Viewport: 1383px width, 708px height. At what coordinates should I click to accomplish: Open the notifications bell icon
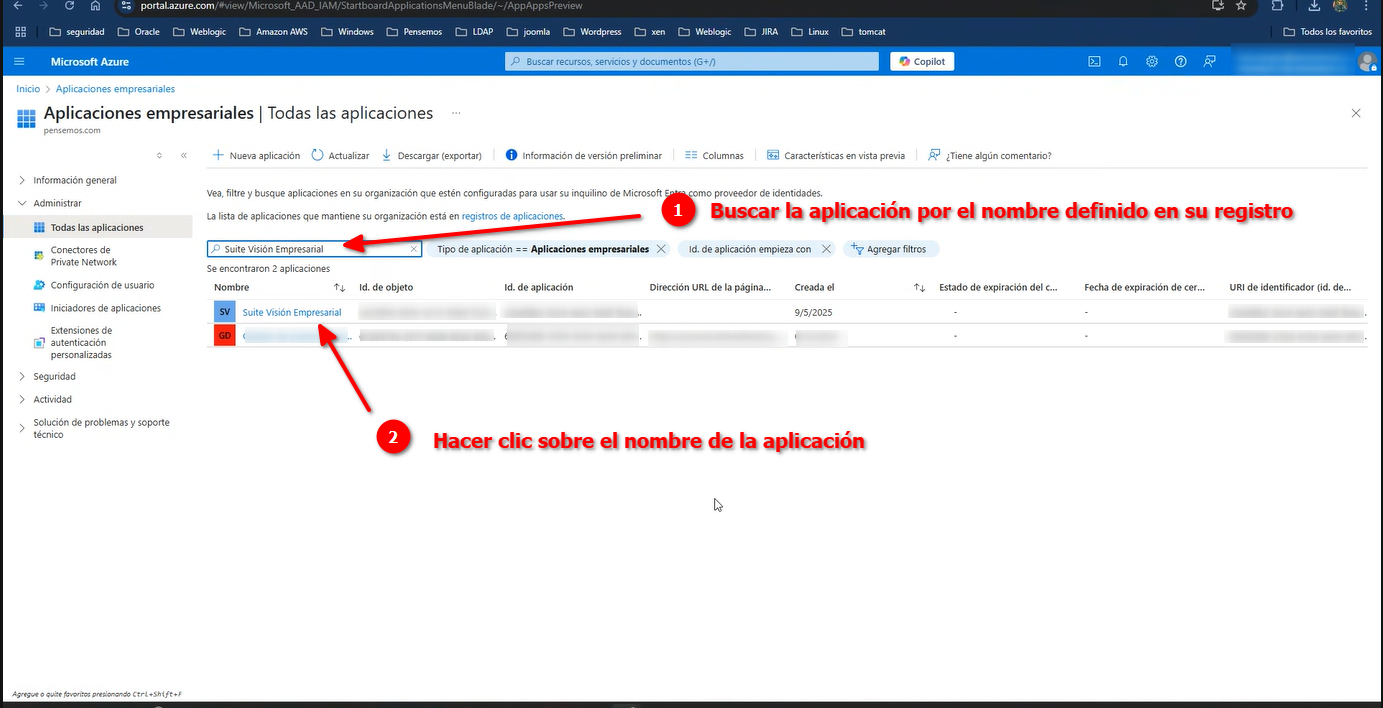[1123, 62]
